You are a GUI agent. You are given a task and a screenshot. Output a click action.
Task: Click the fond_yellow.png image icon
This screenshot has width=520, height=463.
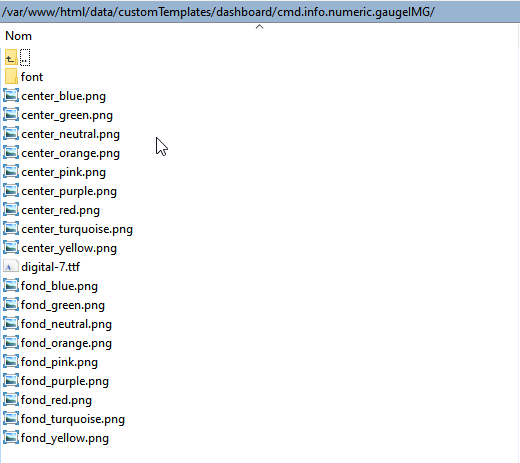(x=11, y=438)
